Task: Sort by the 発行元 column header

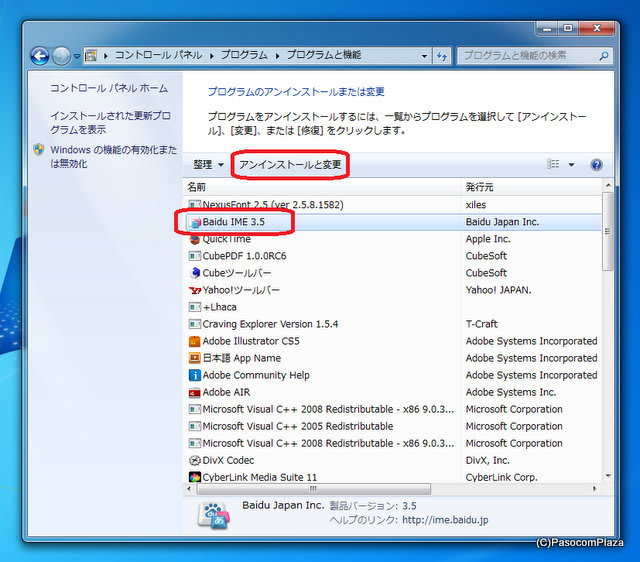Action: pos(531,187)
